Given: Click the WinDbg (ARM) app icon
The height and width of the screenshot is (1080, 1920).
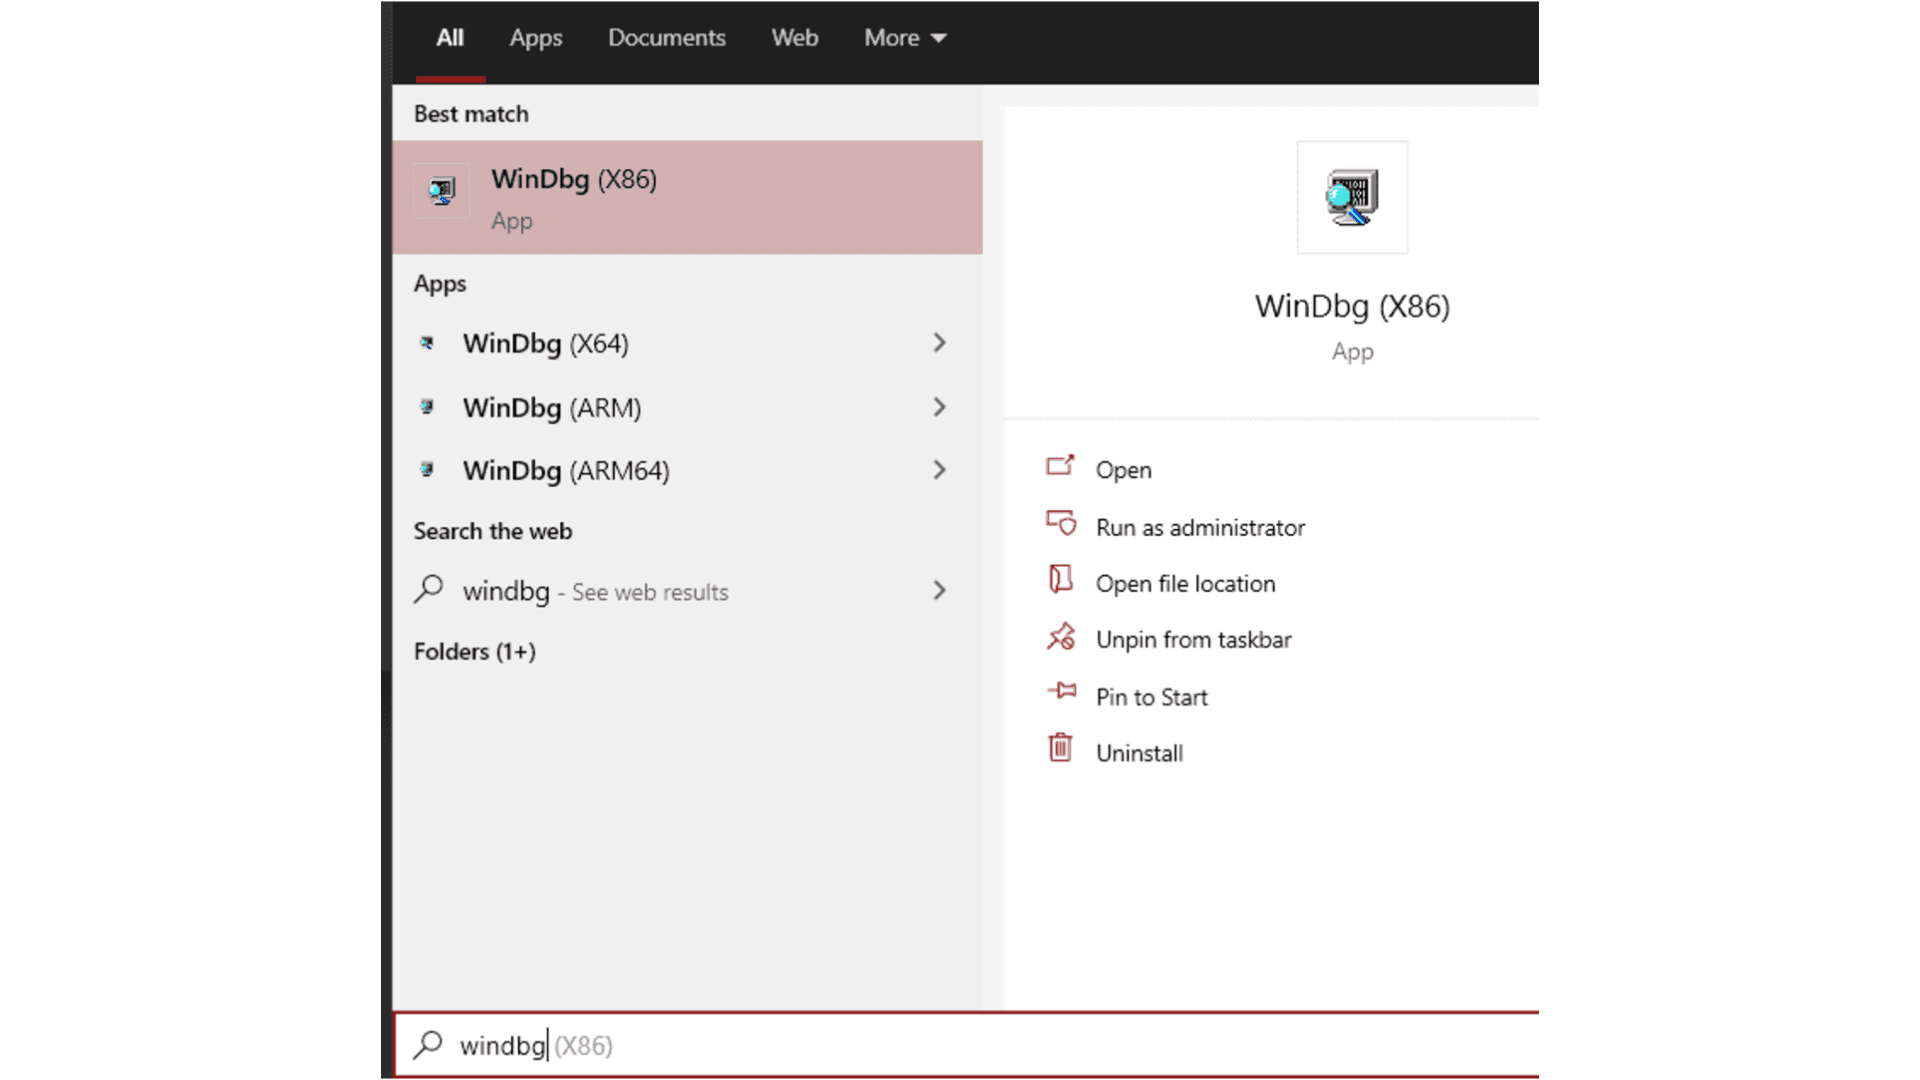Looking at the screenshot, I should [x=427, y=407].
